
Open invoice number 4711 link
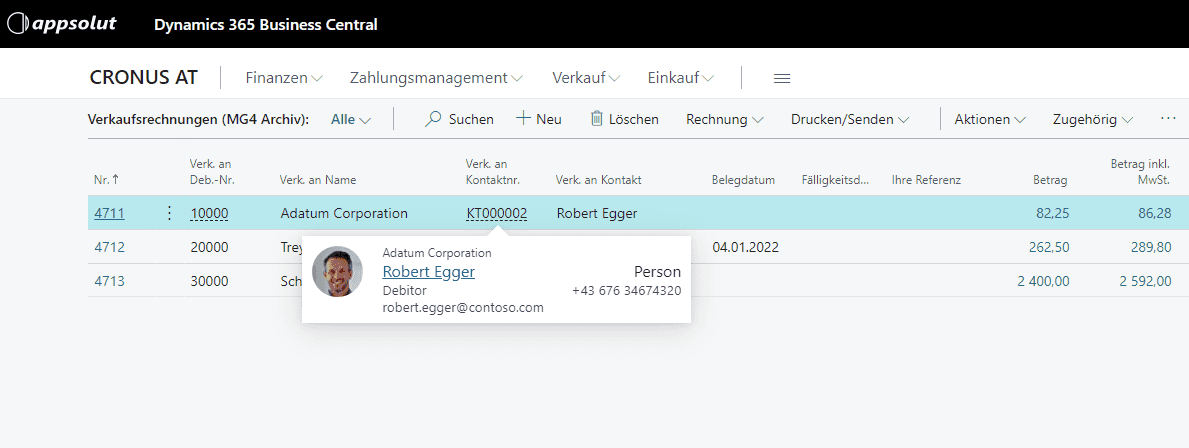pyautogui.click(x=109, y=213)
